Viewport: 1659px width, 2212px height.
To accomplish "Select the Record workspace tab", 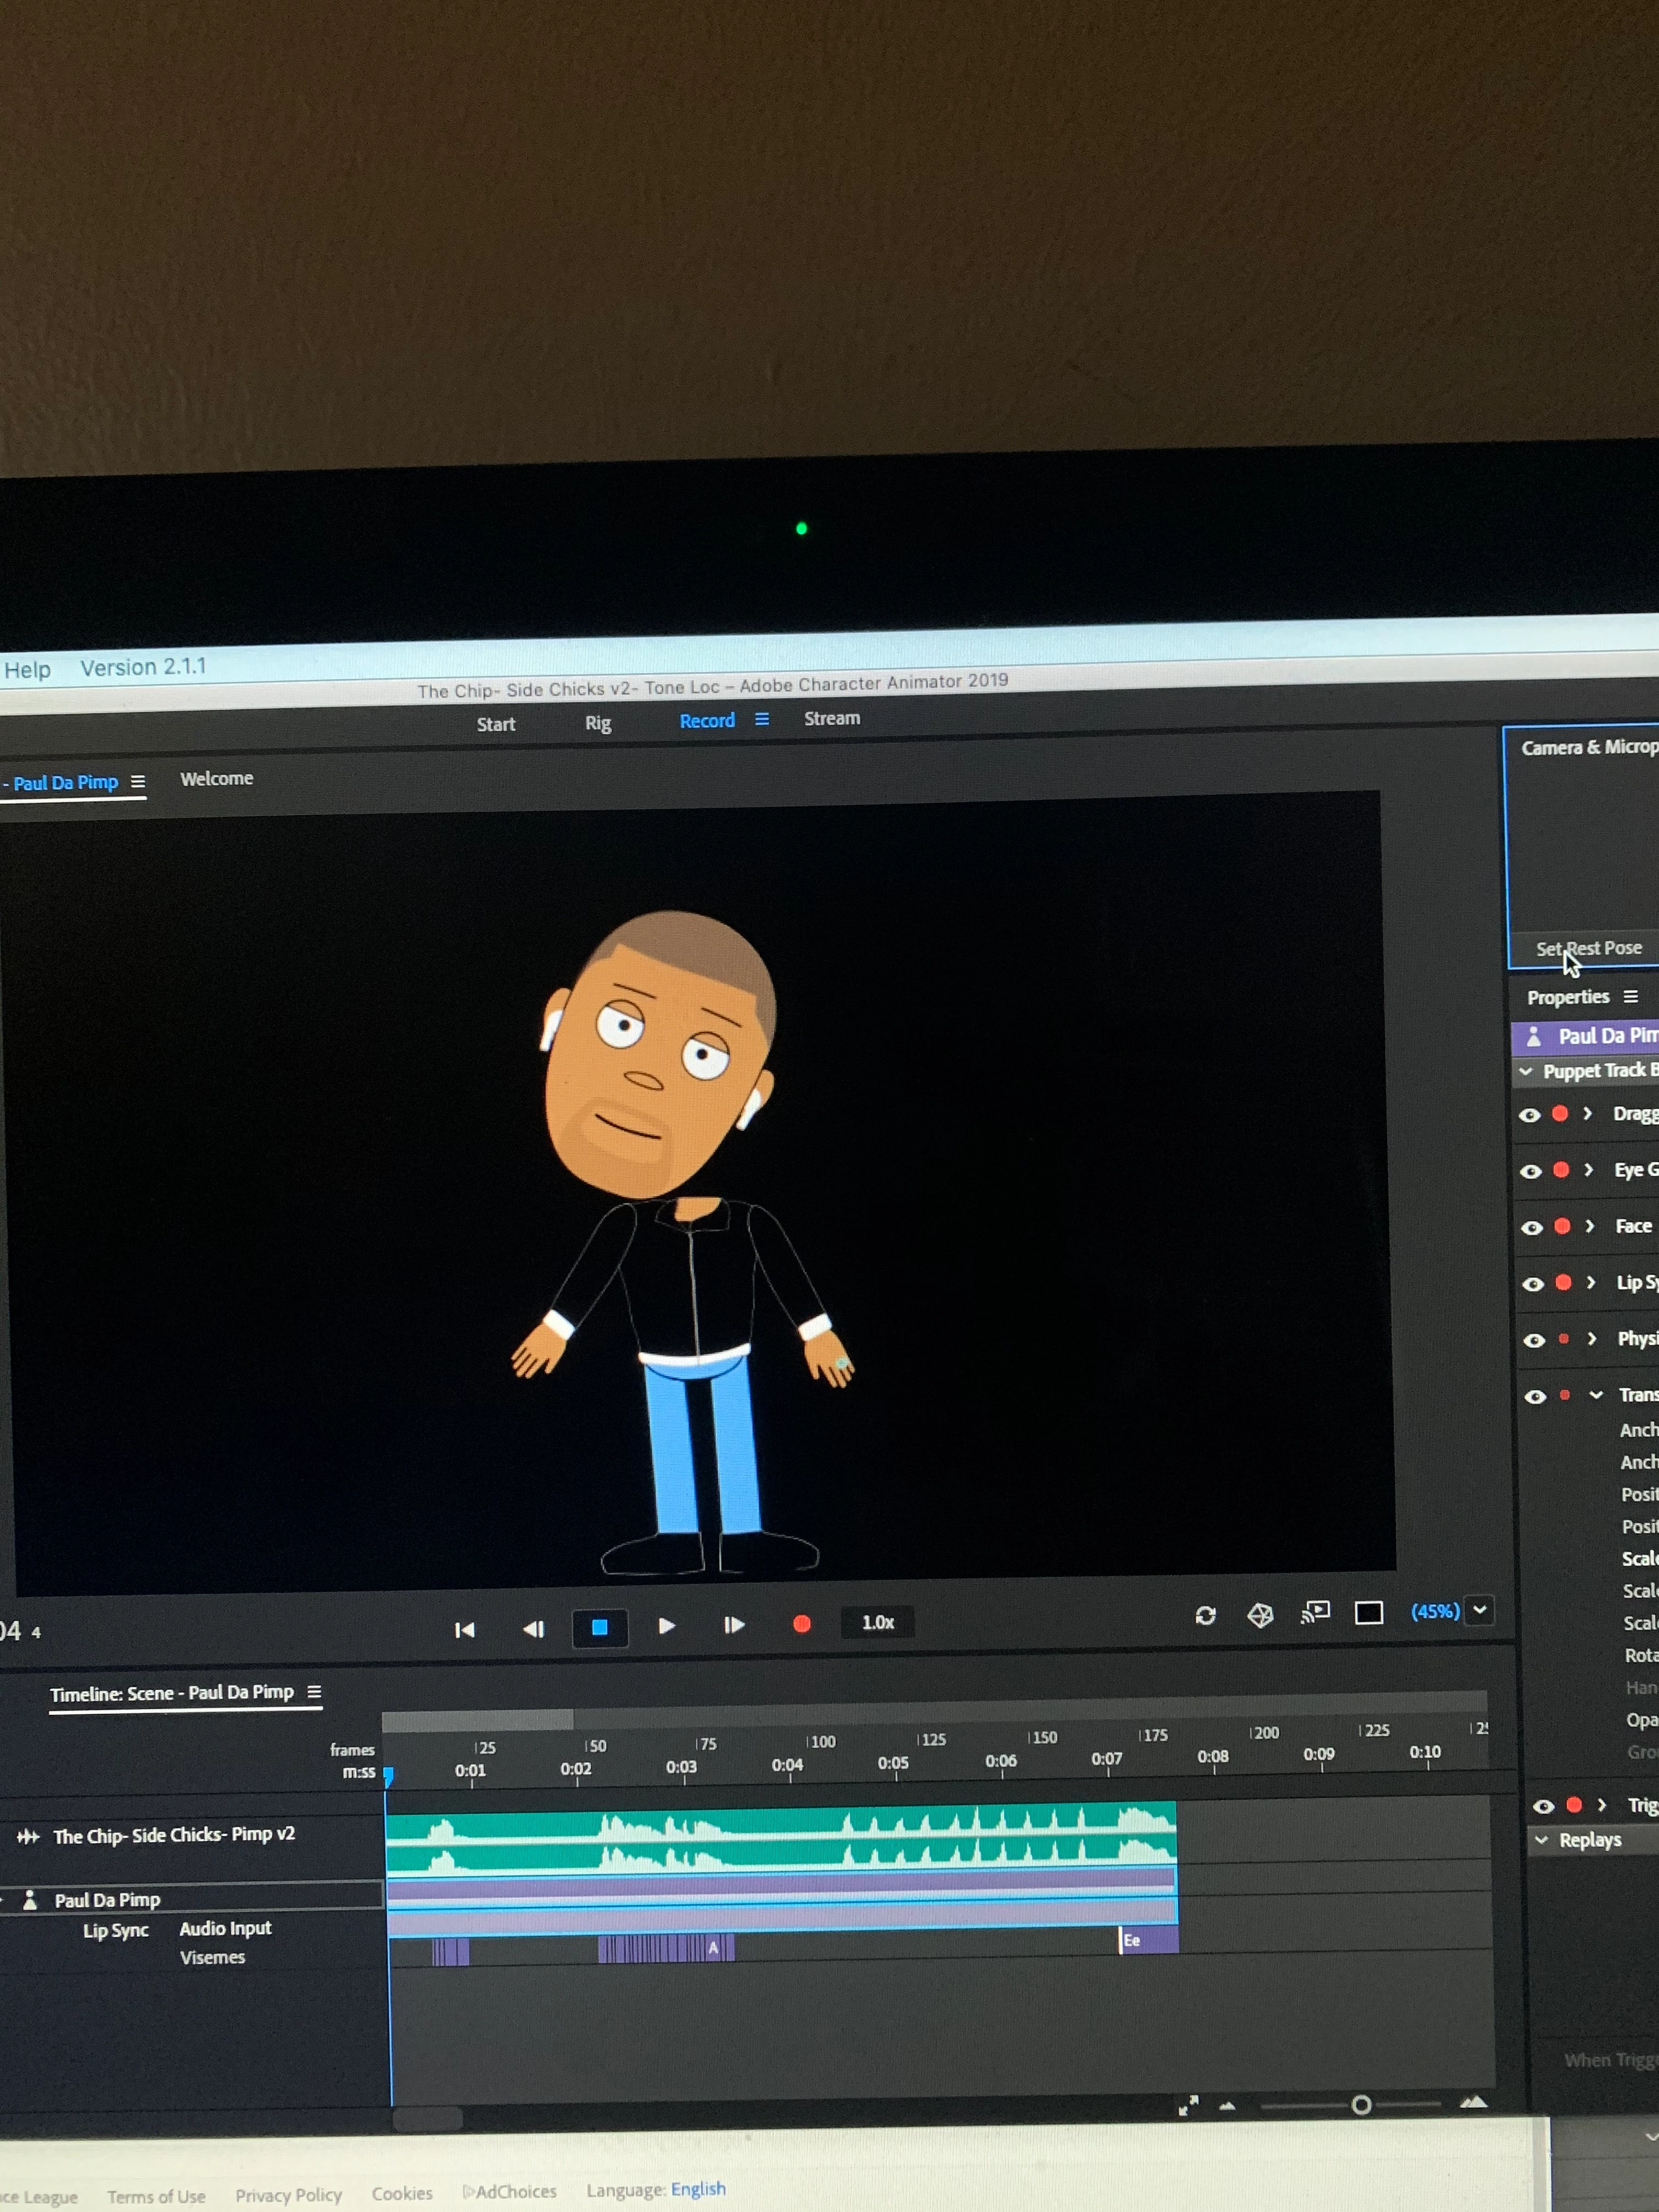I will point(707,720).
